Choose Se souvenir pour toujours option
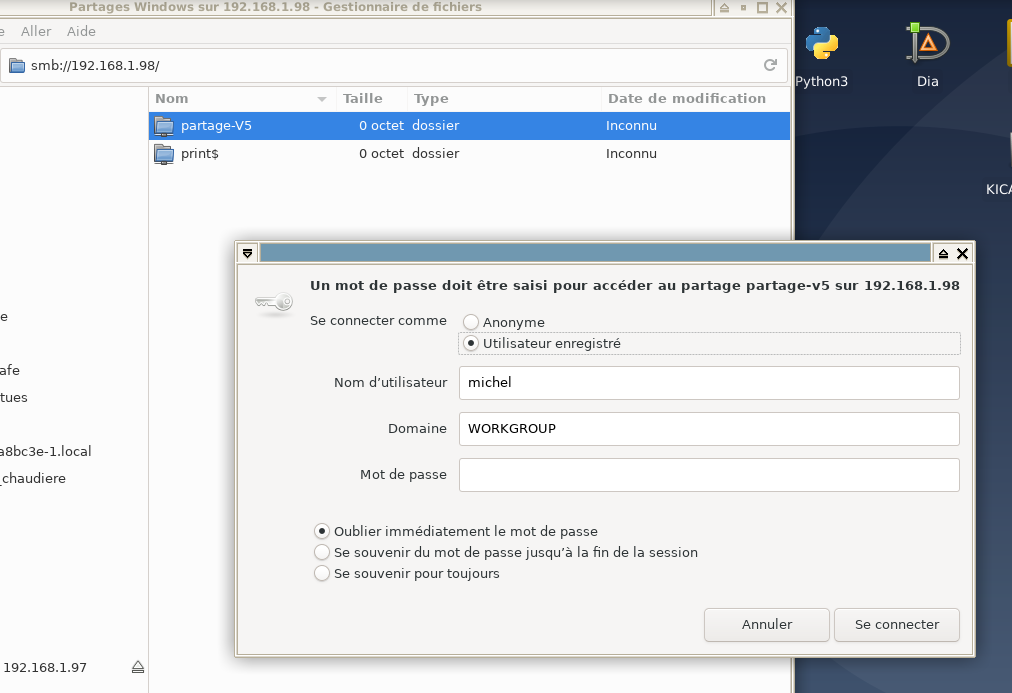 pyautogui.click(x=322, y=573)
